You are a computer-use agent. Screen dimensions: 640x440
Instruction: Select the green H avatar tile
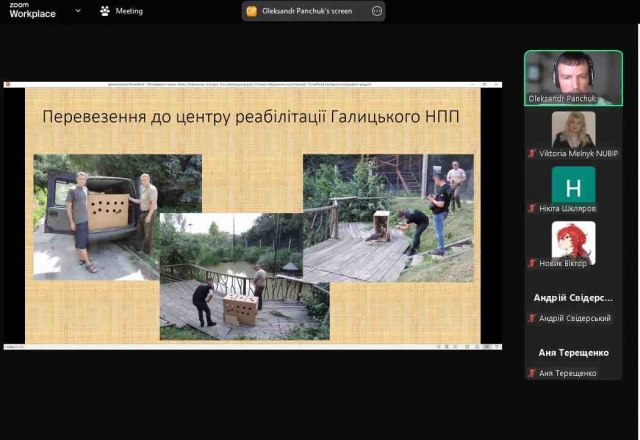pyautogui.click(x=573, y=185)
